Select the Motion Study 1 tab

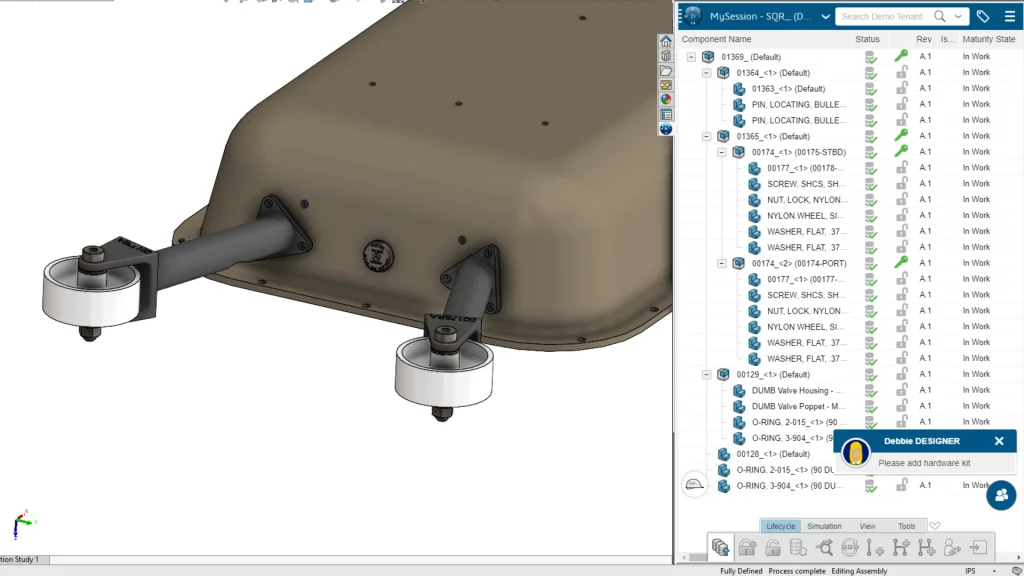(x=20, y=560)
